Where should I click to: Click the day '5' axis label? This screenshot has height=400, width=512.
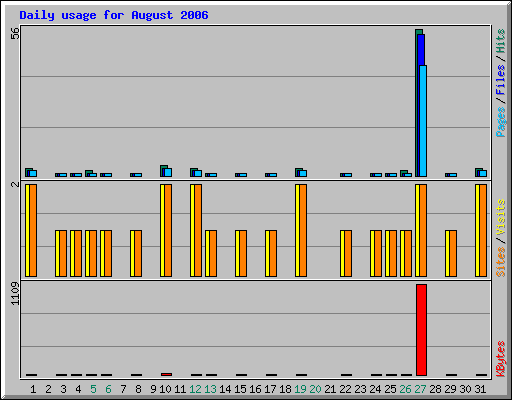pyautogui.click(x=93, y=389)
